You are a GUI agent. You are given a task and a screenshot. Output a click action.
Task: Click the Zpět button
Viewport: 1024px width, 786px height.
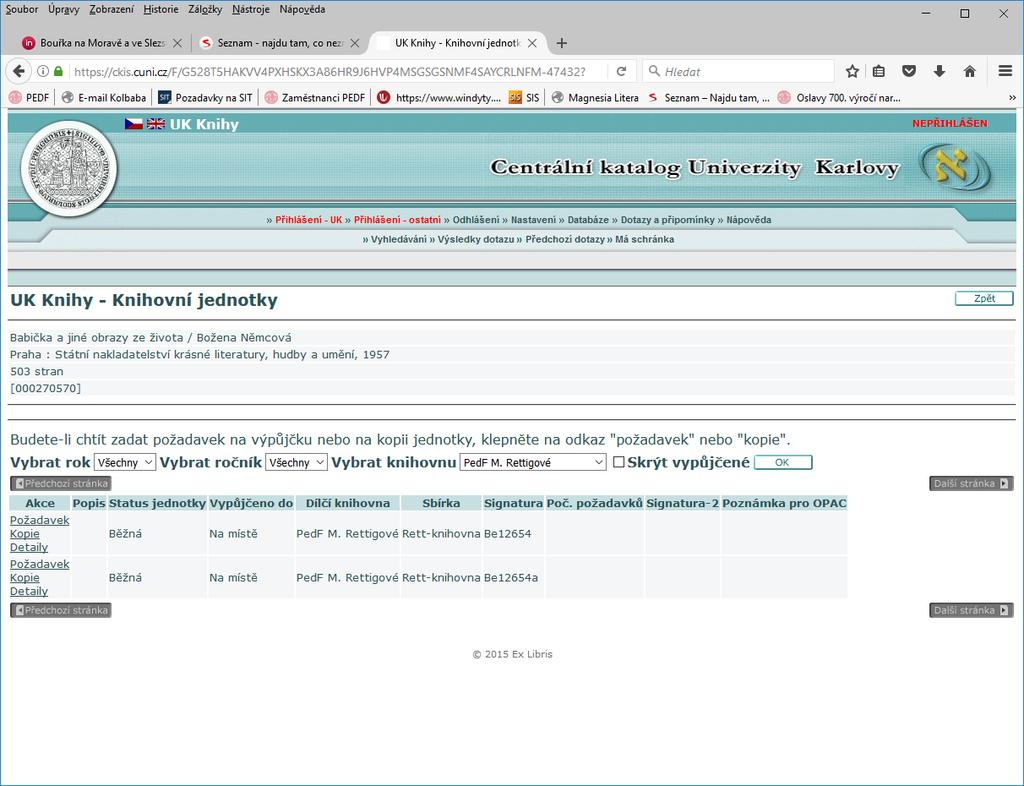pos(984,298)
